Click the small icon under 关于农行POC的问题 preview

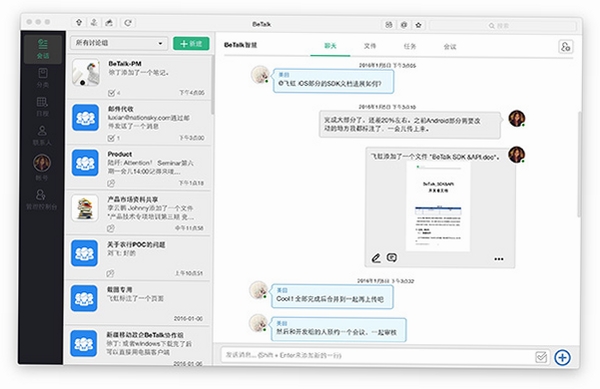[111, 273]
